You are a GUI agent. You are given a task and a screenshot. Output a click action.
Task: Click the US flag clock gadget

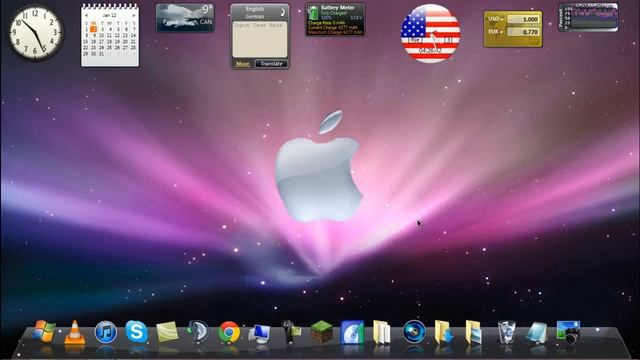coord(430,33)
